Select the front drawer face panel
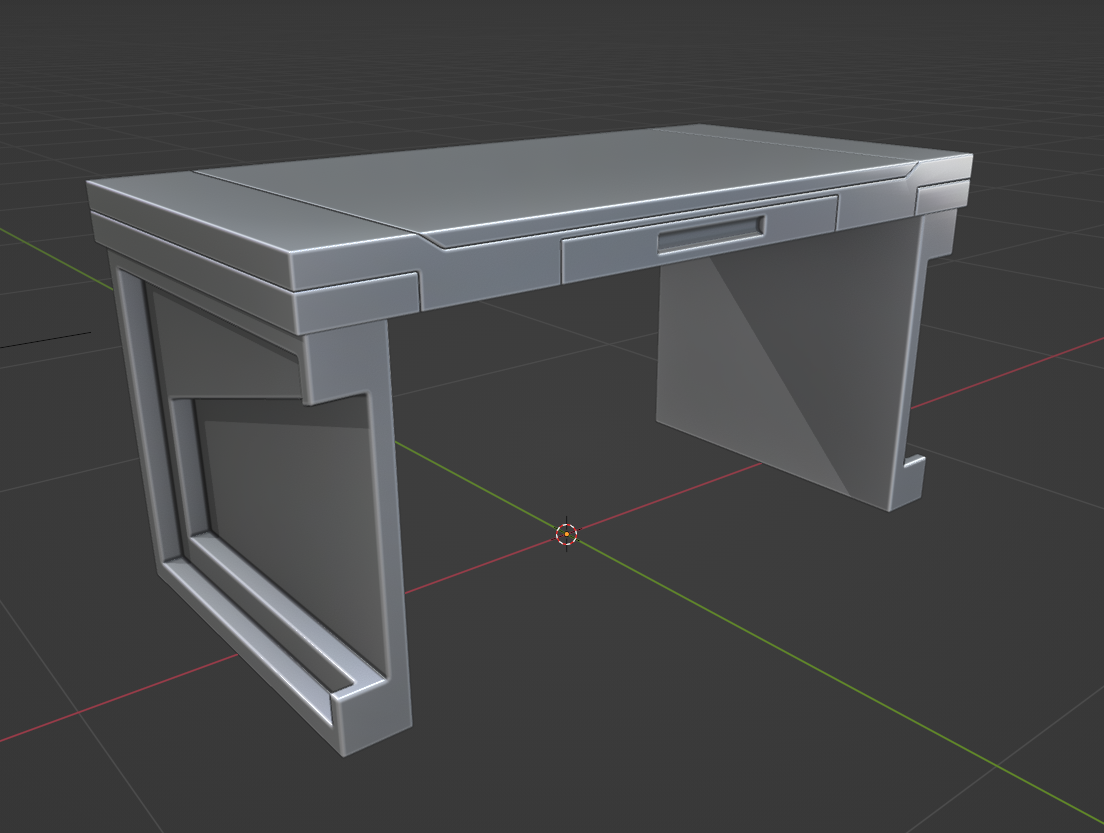 point(699,239)
